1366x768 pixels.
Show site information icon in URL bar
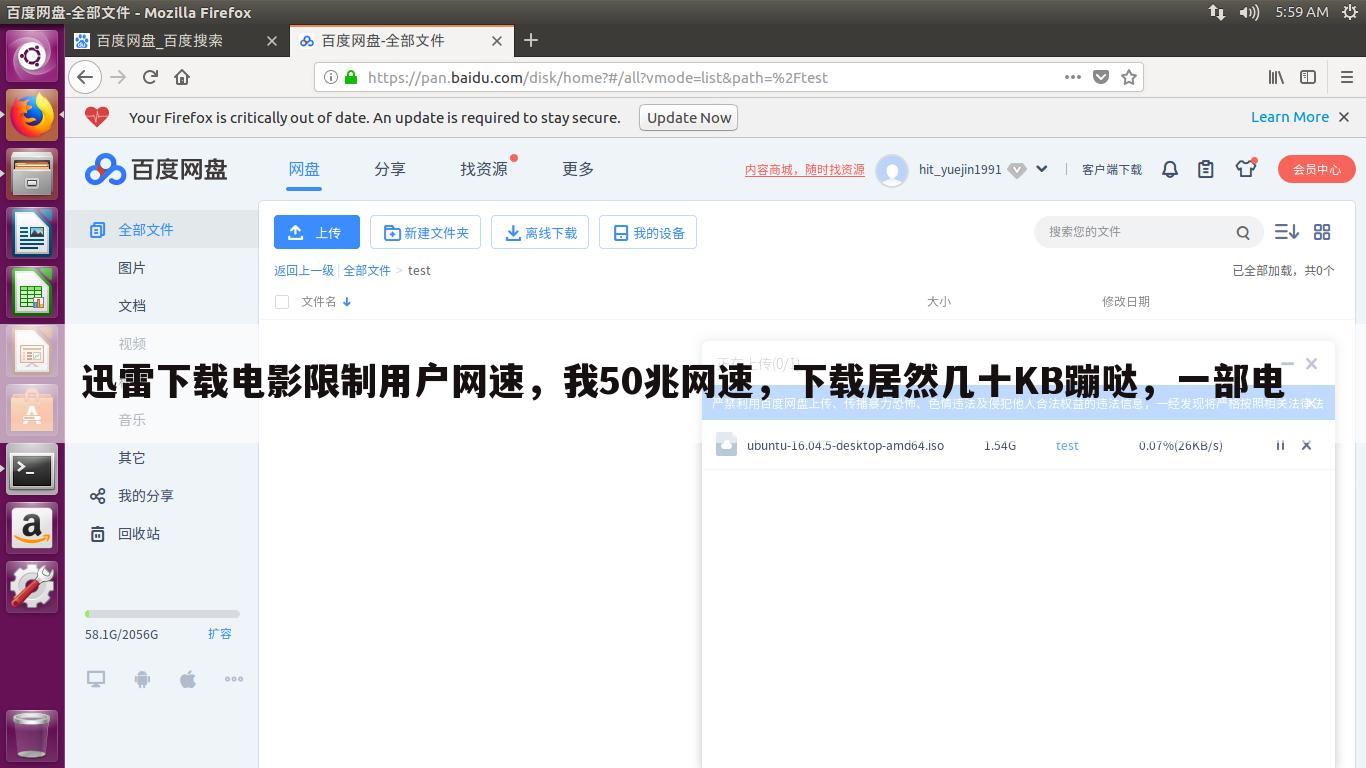click(x=331, y=77)
